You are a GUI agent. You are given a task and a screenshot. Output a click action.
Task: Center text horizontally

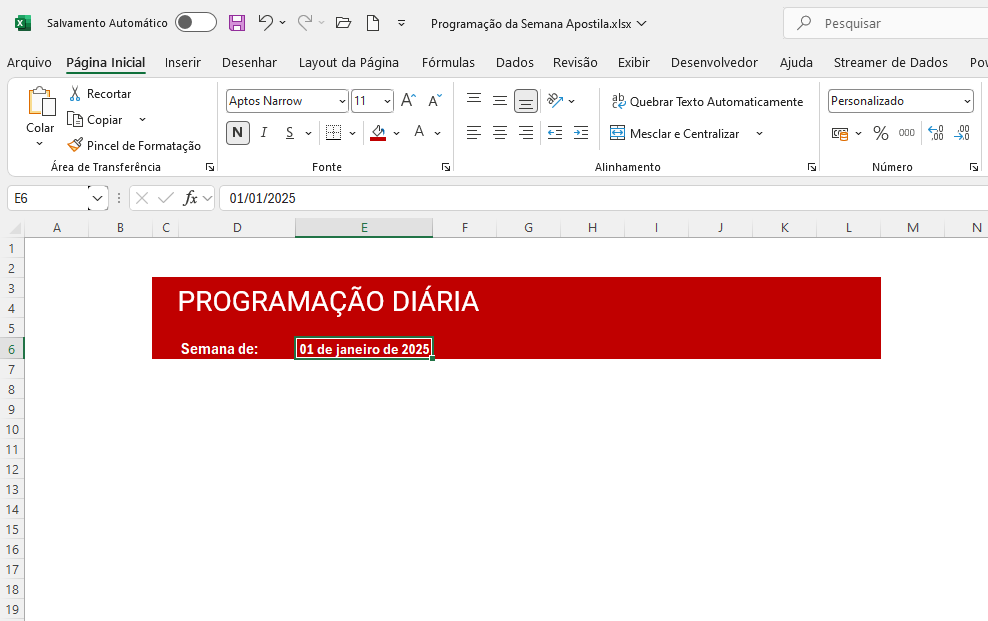[500, 132]
